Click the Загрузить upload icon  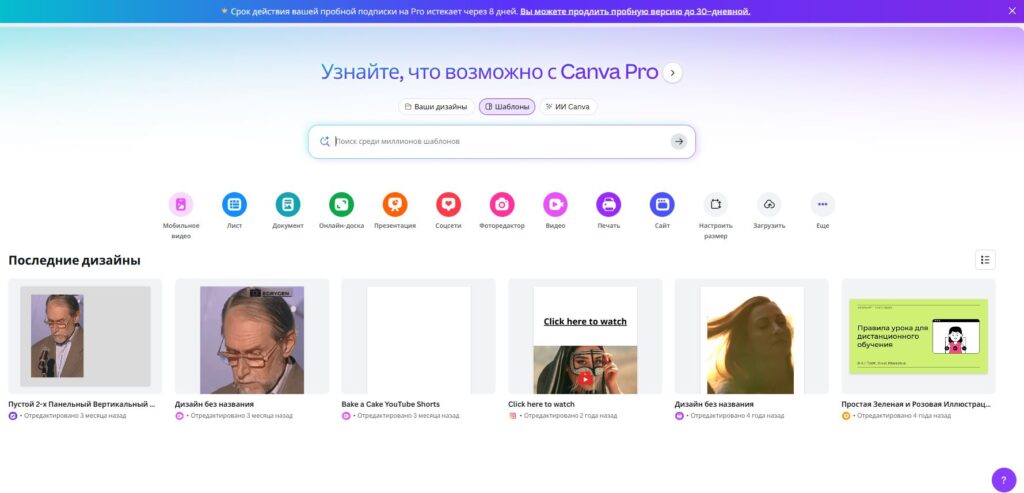[x=769, y=204]
